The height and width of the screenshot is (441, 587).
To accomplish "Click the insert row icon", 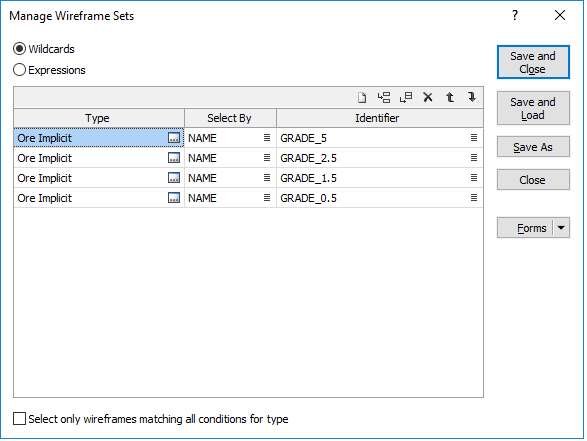I will (384, 98).
